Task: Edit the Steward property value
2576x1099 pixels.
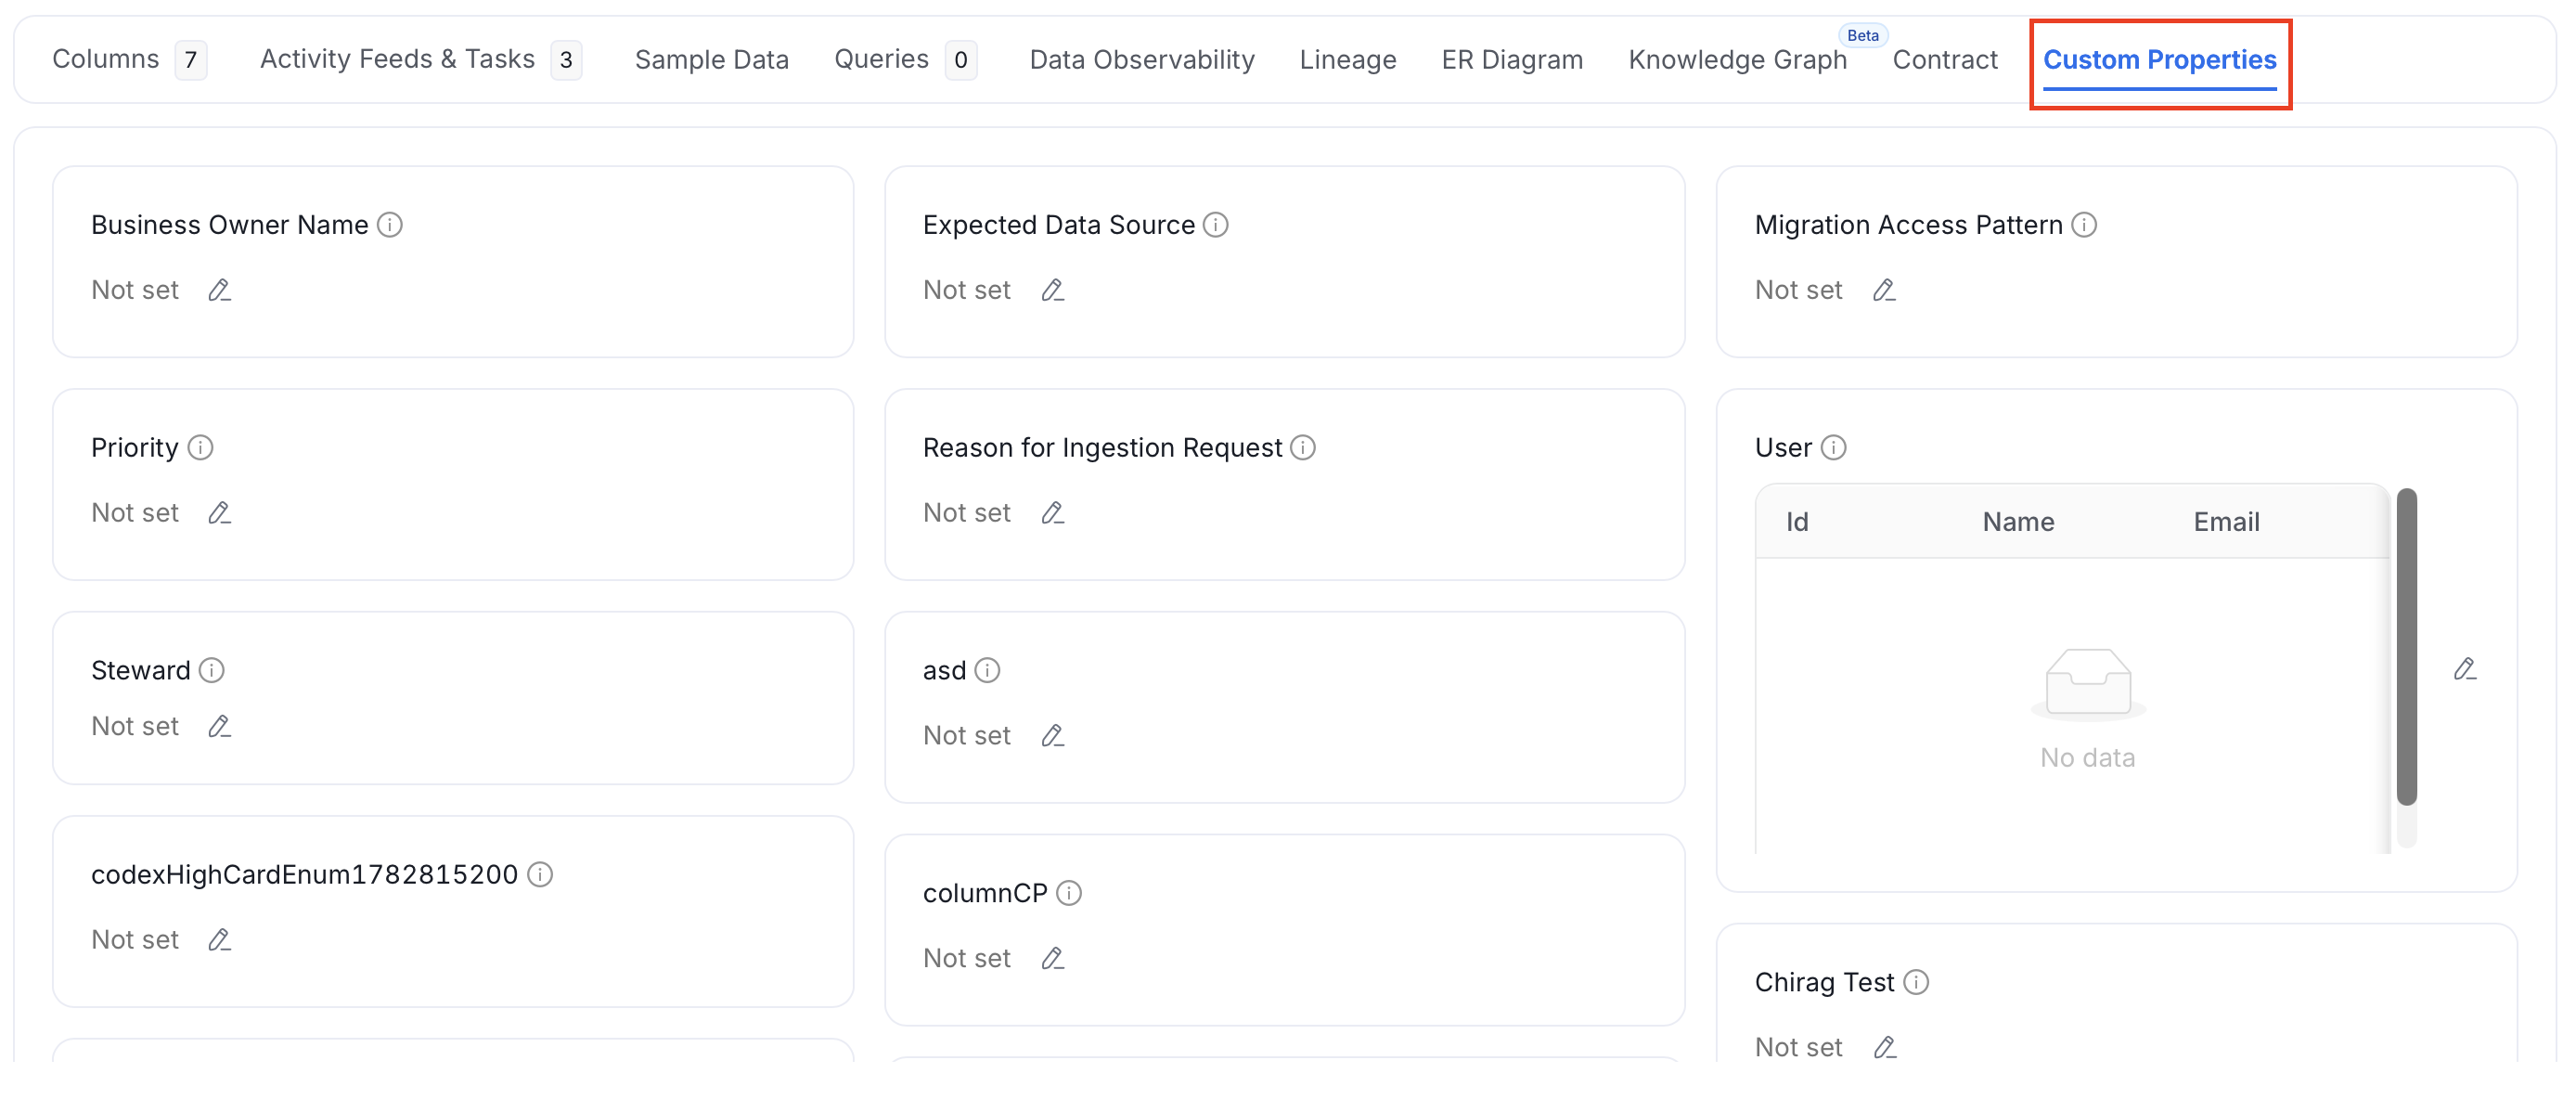Action: coord(219,726)
